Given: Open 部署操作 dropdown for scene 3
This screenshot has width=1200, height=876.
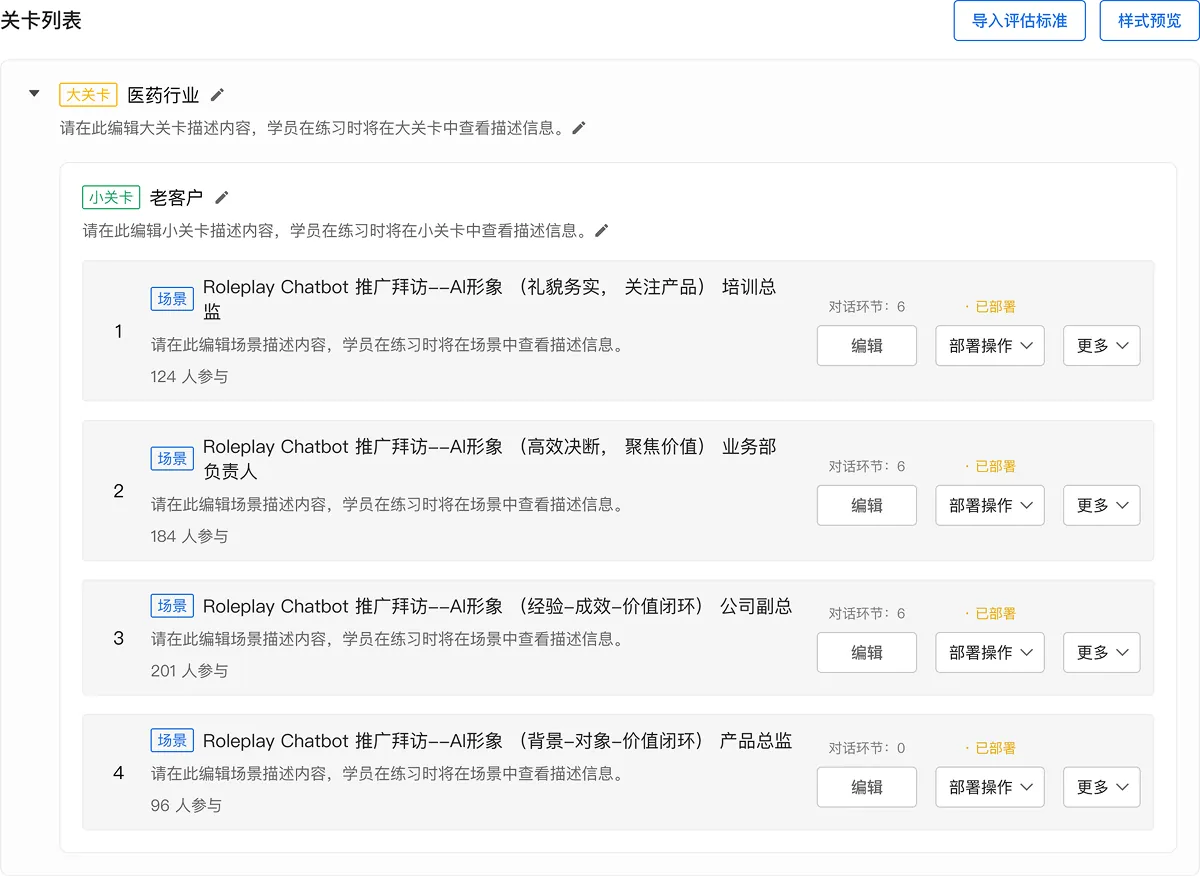Looking at the screenshot, I should [x=989, y=653].
